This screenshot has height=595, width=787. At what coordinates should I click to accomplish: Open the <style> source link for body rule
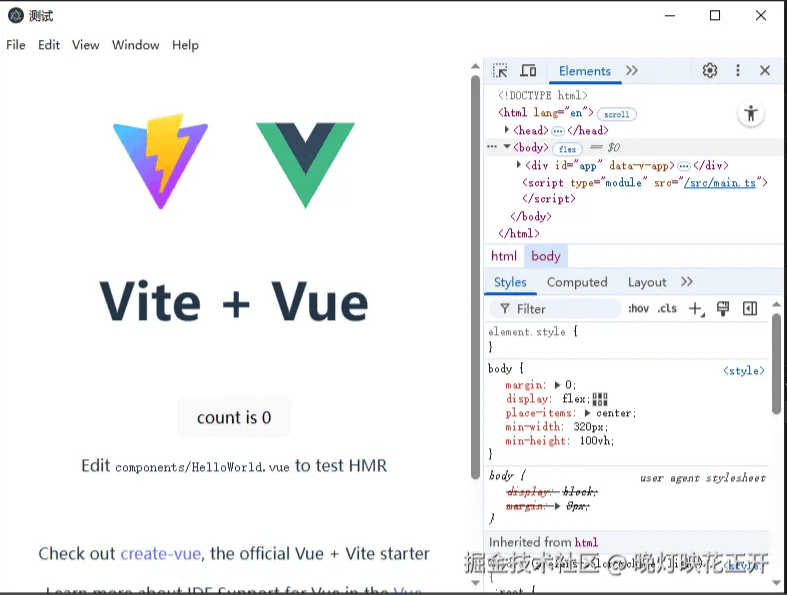pyautogui.click(x=743, y=371)
